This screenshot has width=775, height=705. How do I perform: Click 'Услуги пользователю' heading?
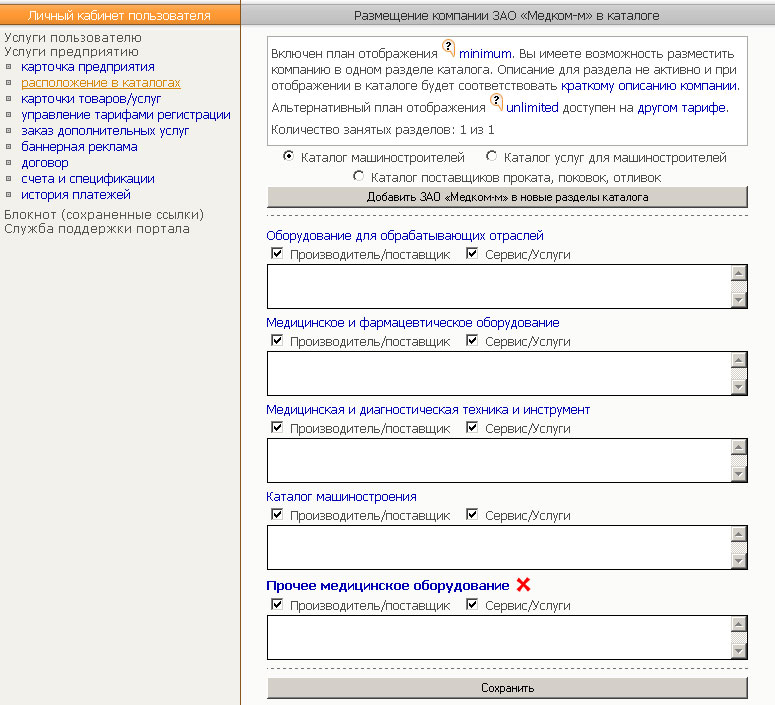[73, 38]
